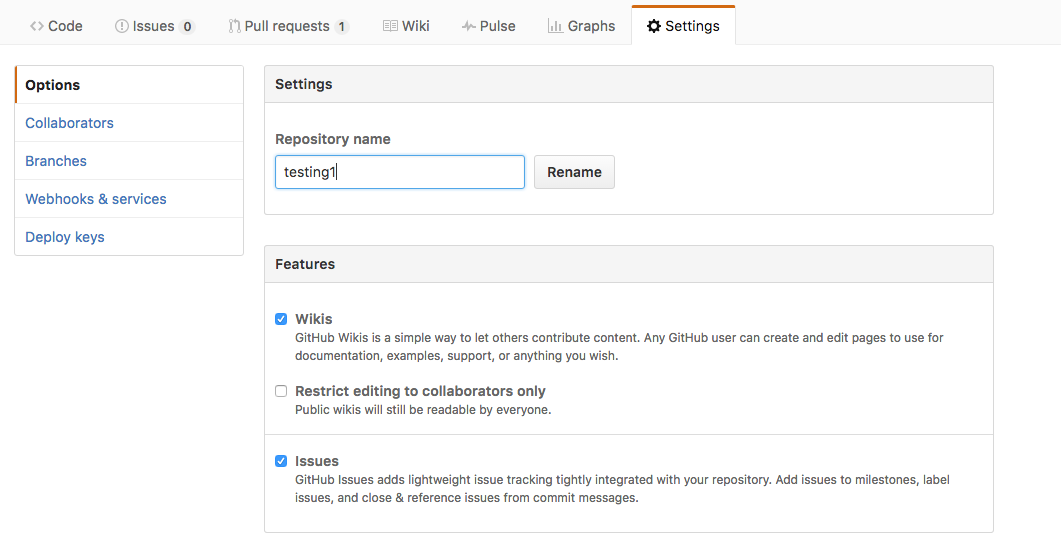
Task: Uncheck the Wikis checkbox
Action: click(281, 319)
